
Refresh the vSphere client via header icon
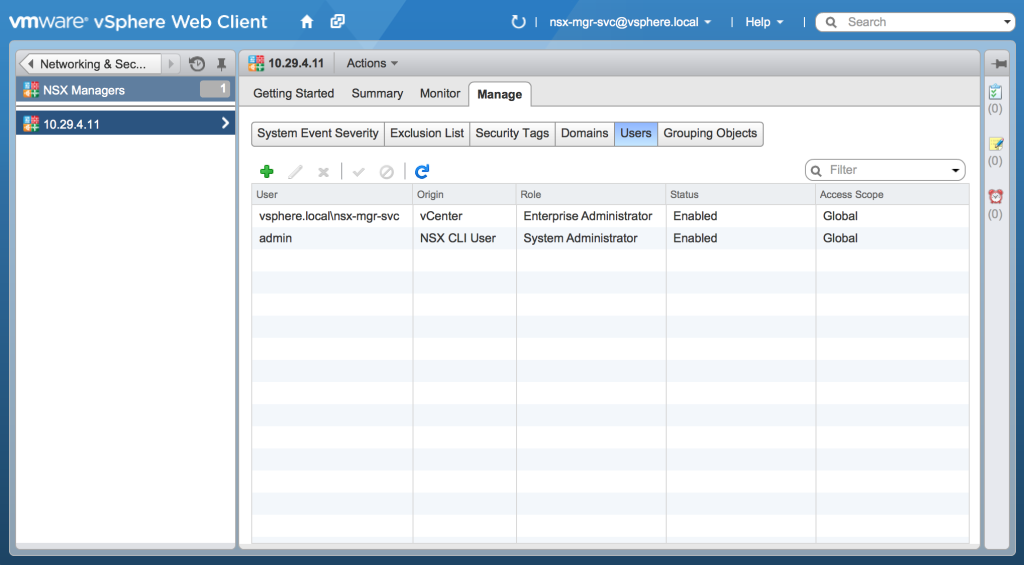coord(519,22)
